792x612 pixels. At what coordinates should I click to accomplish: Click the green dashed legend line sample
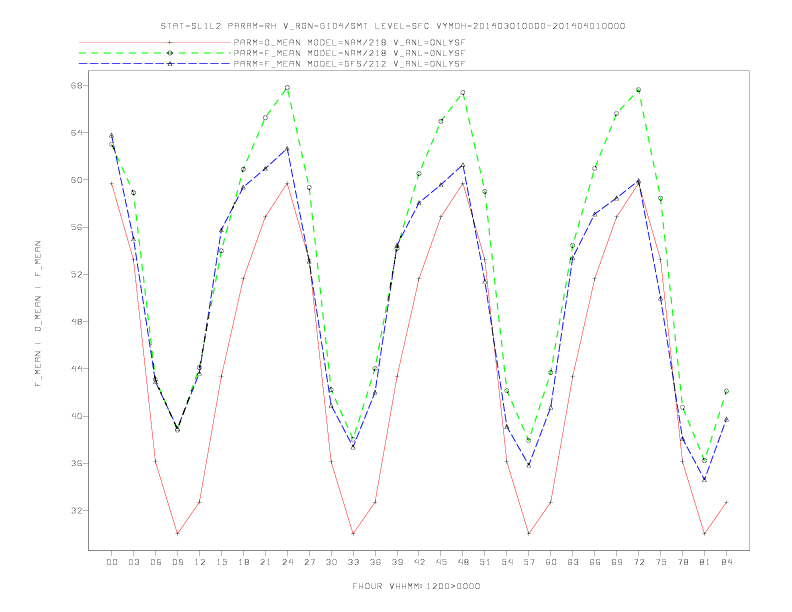pos(155,53)
